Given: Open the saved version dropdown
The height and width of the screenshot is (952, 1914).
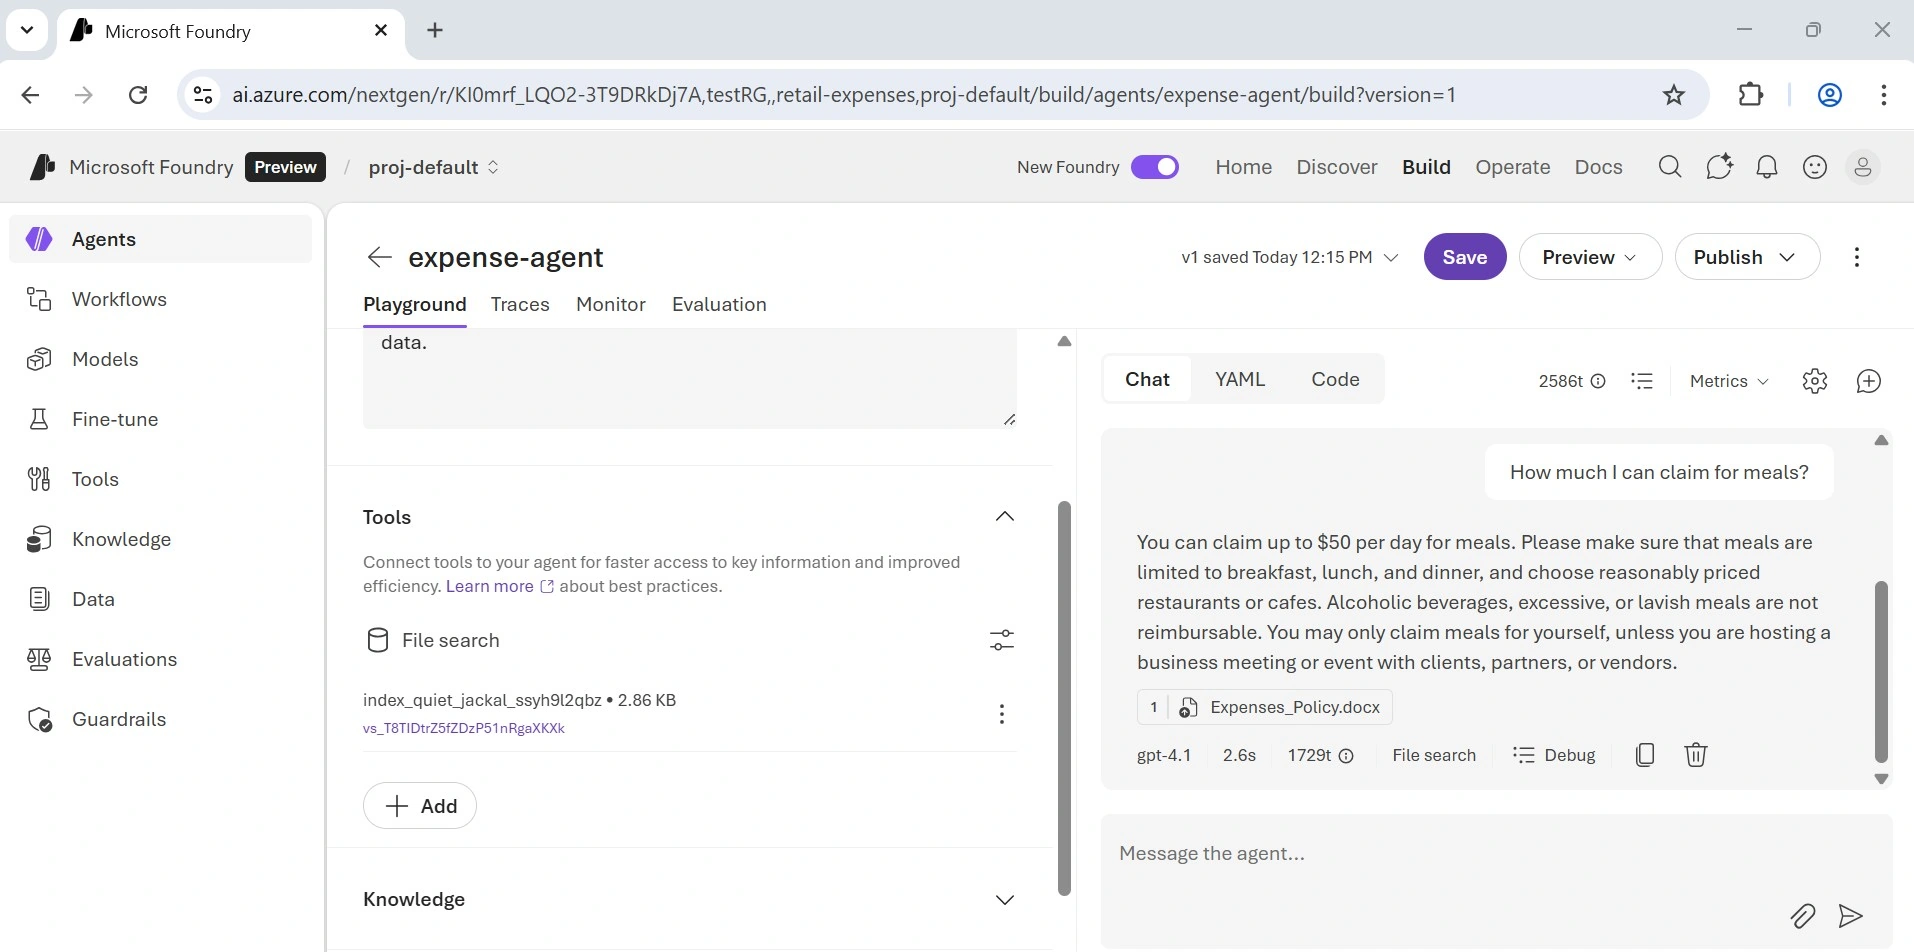Looking at the screenshot, I should pos(1289,257).
